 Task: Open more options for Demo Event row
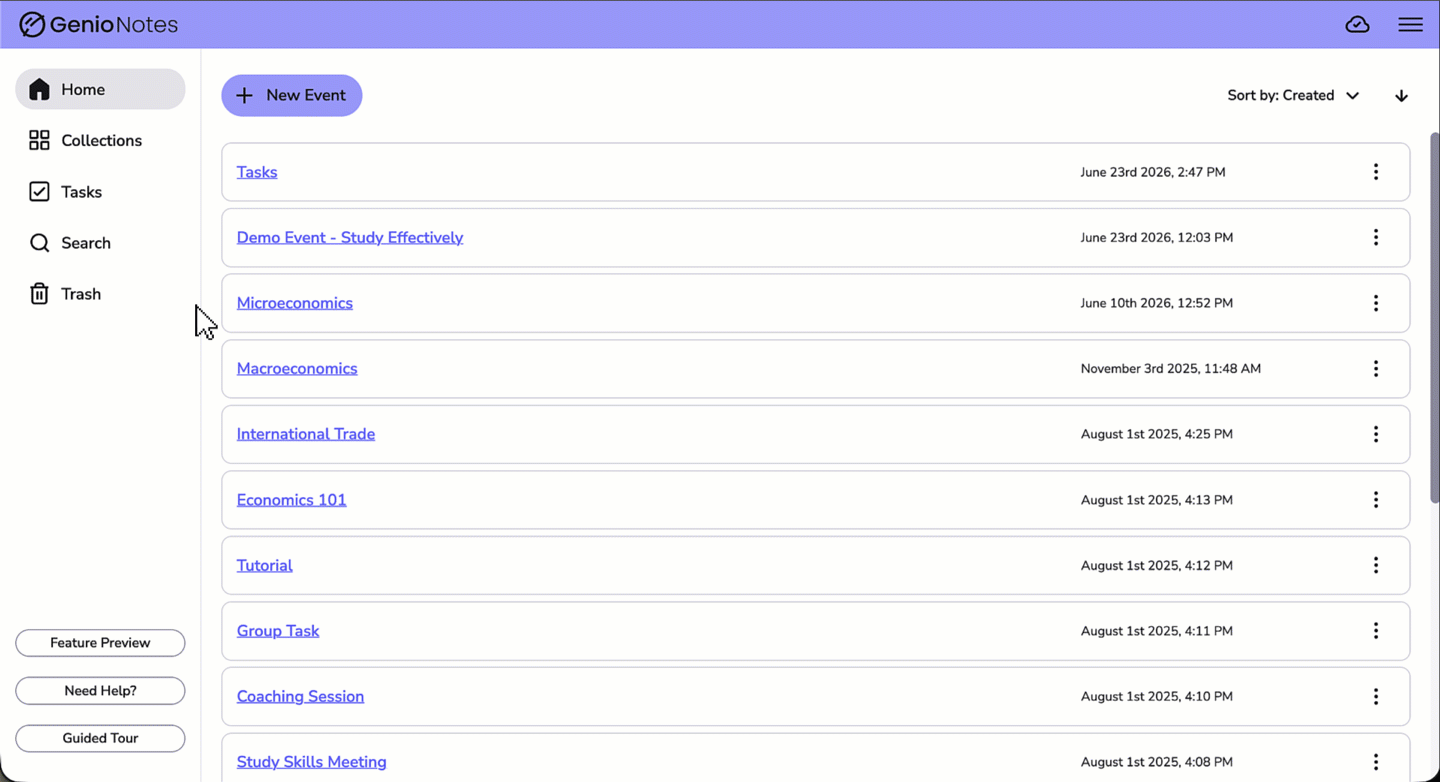[1376, 237]
